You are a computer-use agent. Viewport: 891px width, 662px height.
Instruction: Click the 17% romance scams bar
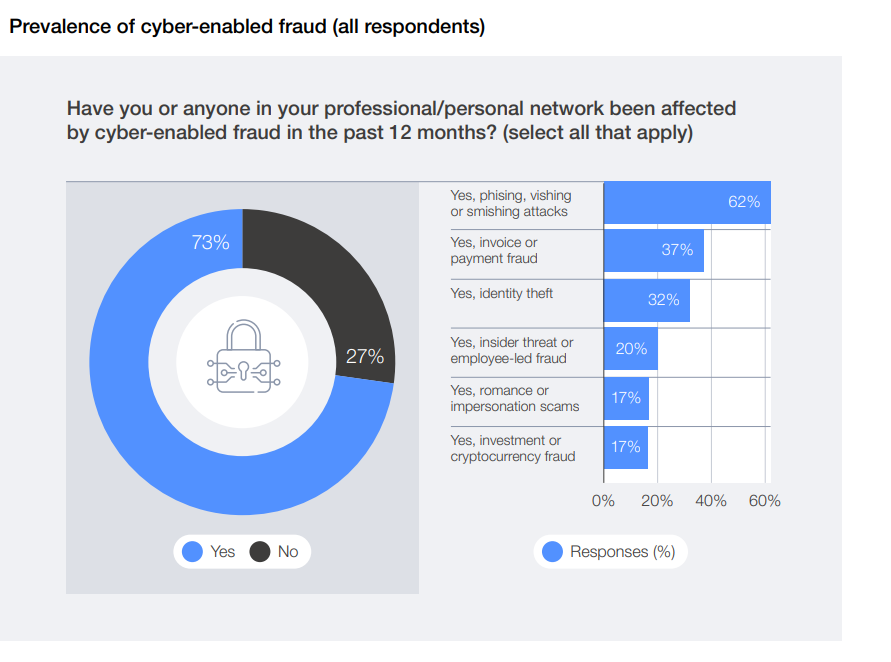pos(626,398)
